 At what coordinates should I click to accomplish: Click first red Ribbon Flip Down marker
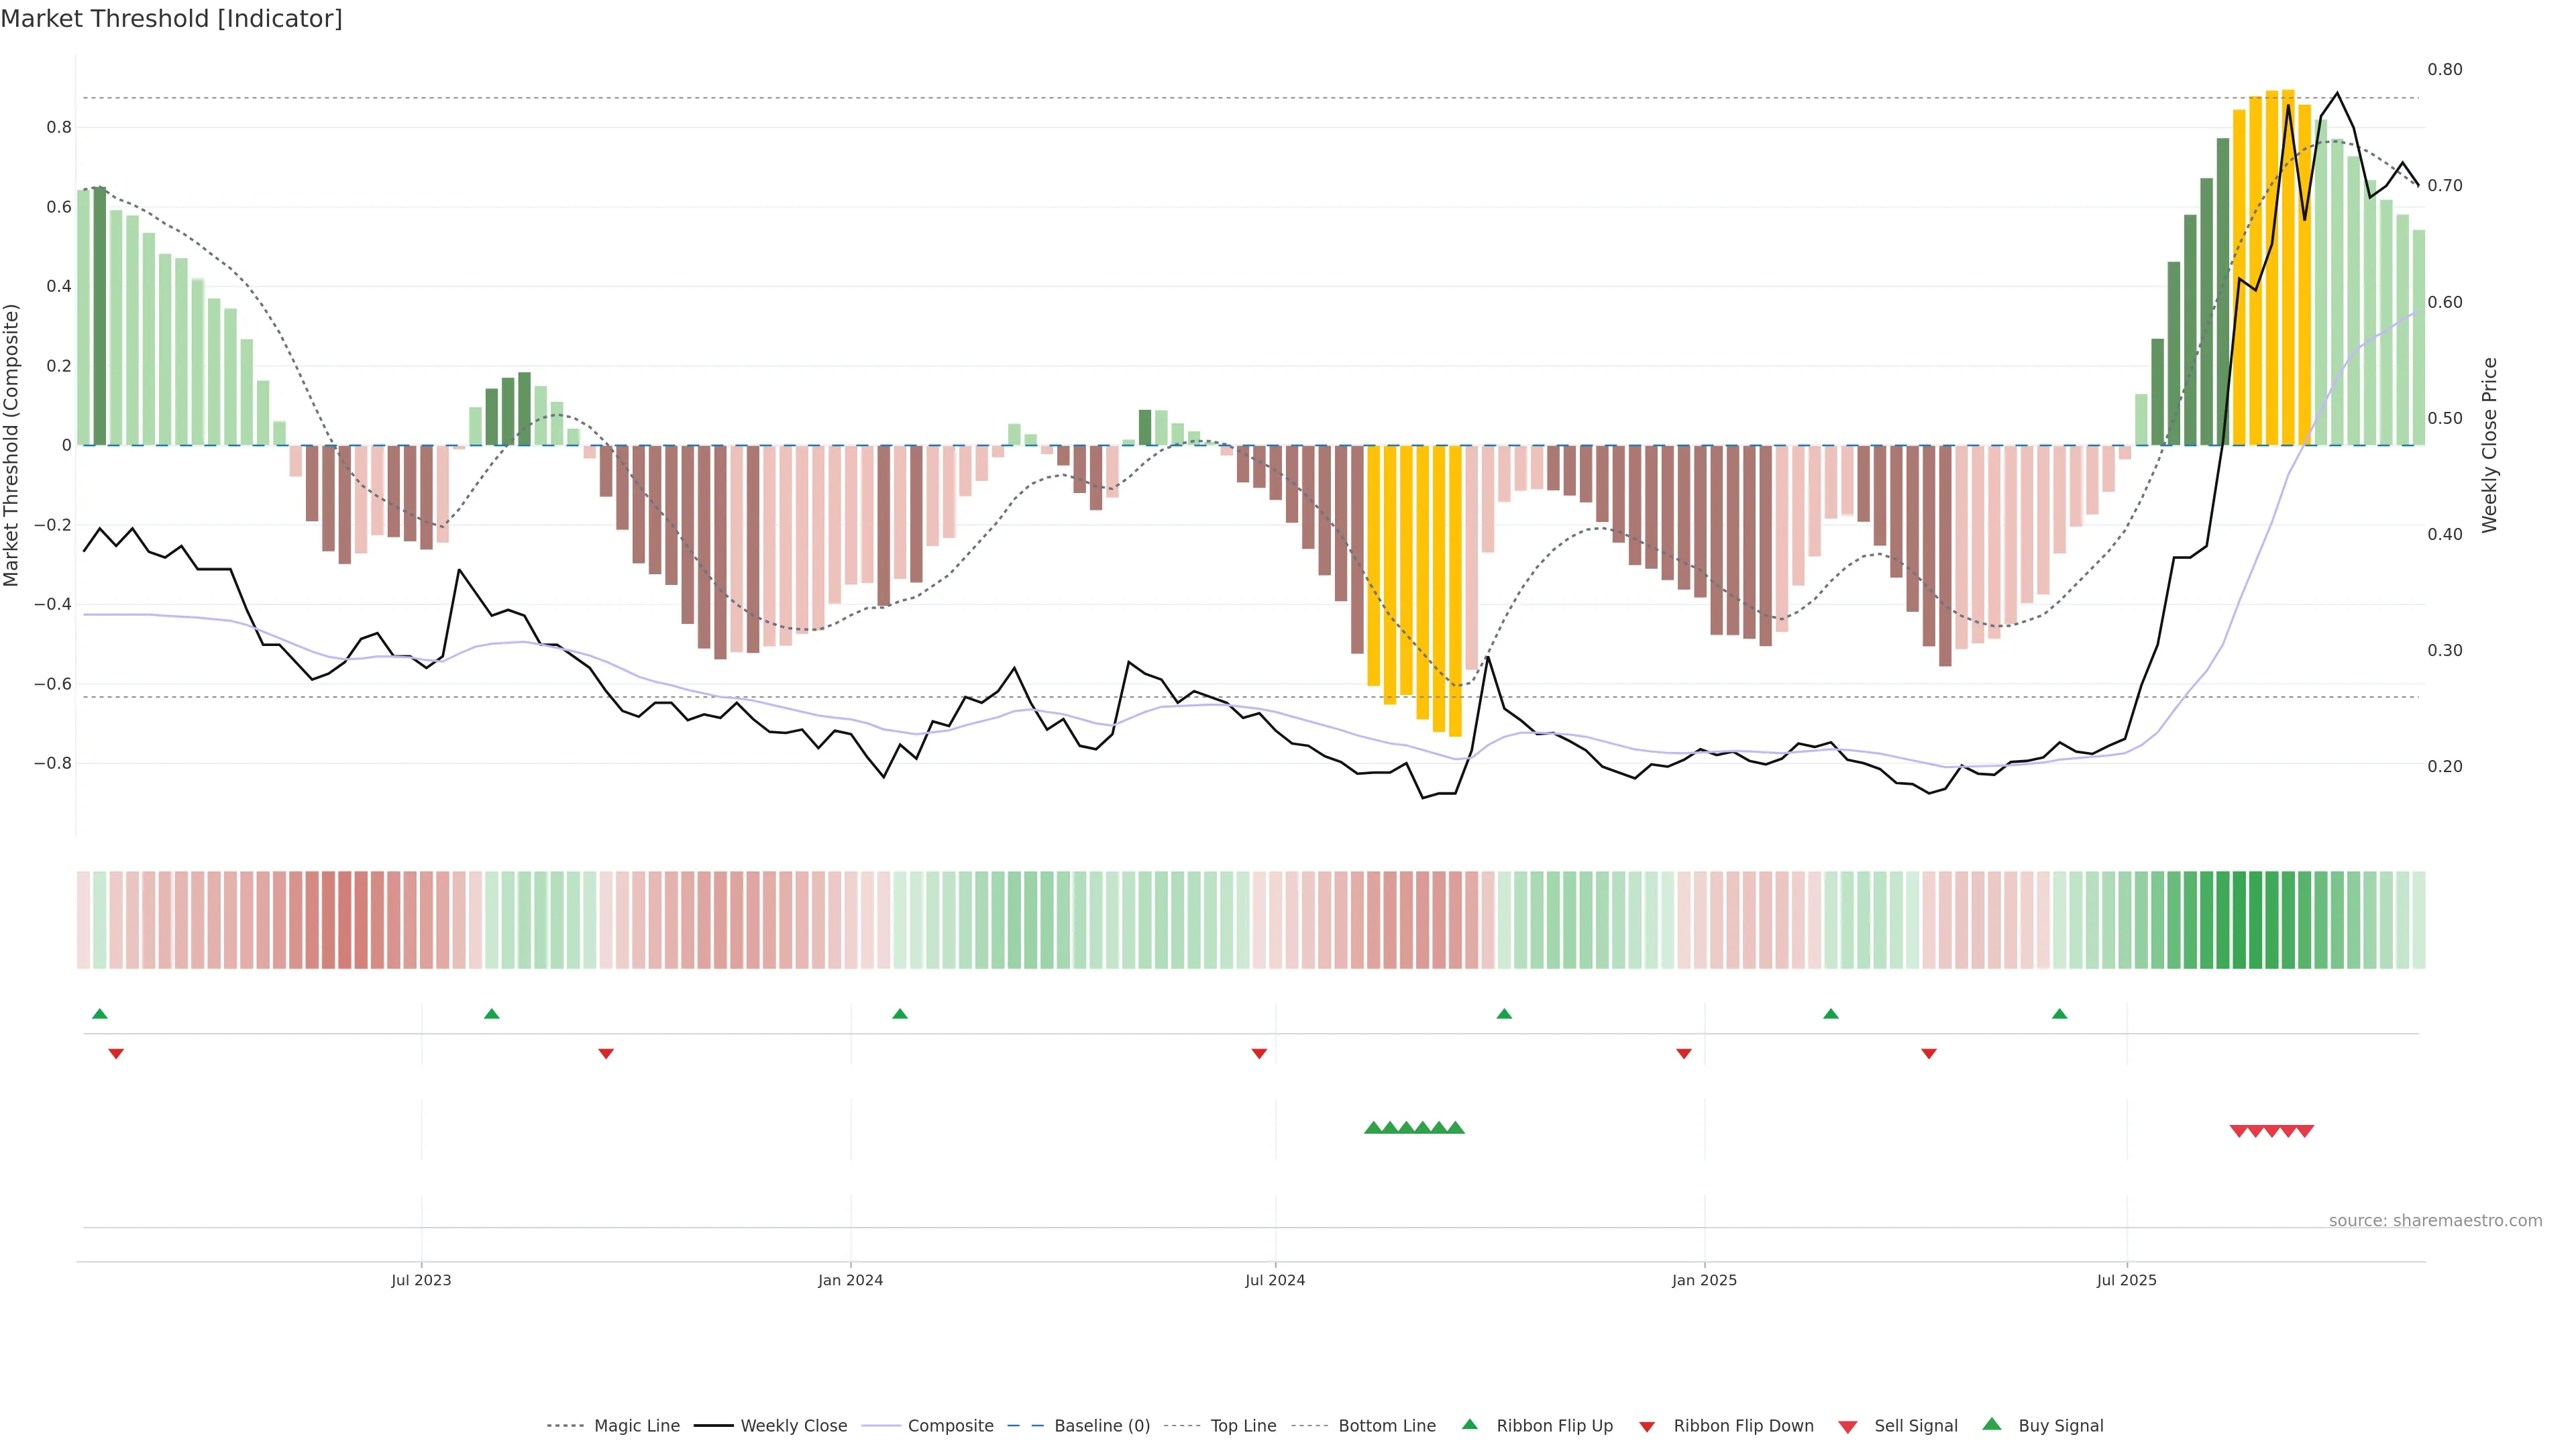coord(116,1053)
